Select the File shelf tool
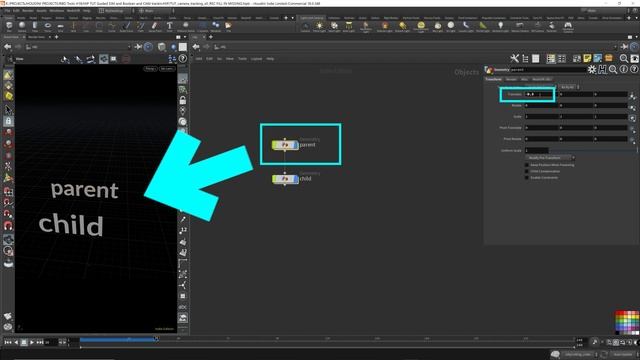The width and height of the screenshot is (640, 360). 229,26
